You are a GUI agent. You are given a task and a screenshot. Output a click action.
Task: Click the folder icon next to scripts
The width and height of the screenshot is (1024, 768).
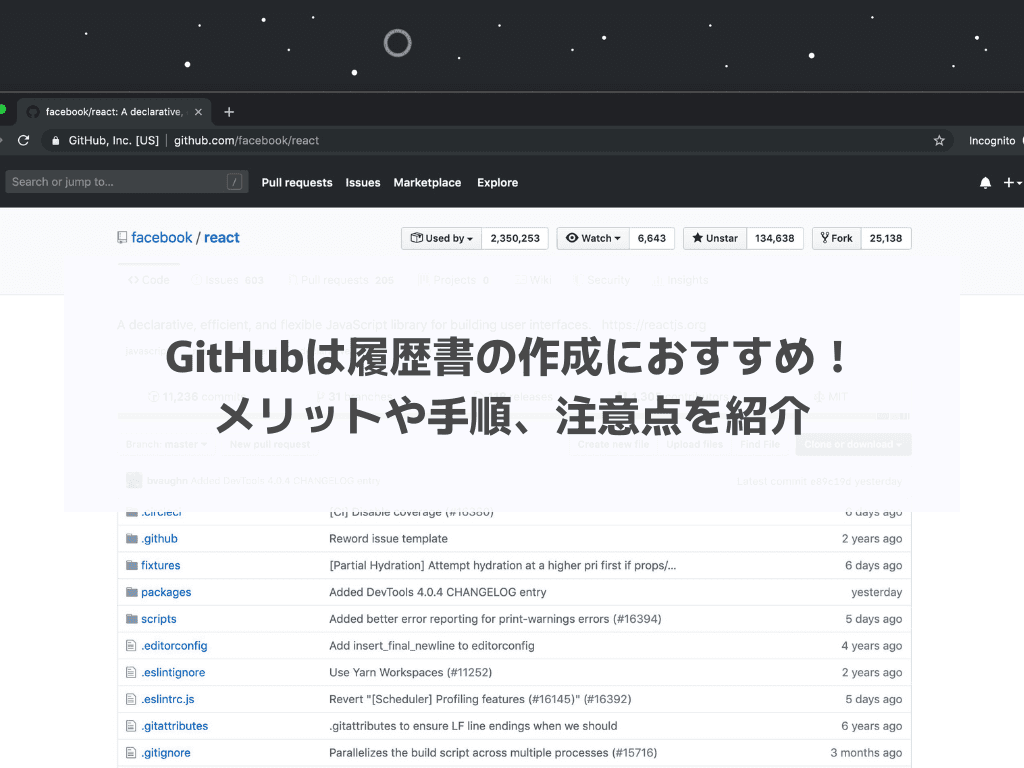click(x=132, y=618)
